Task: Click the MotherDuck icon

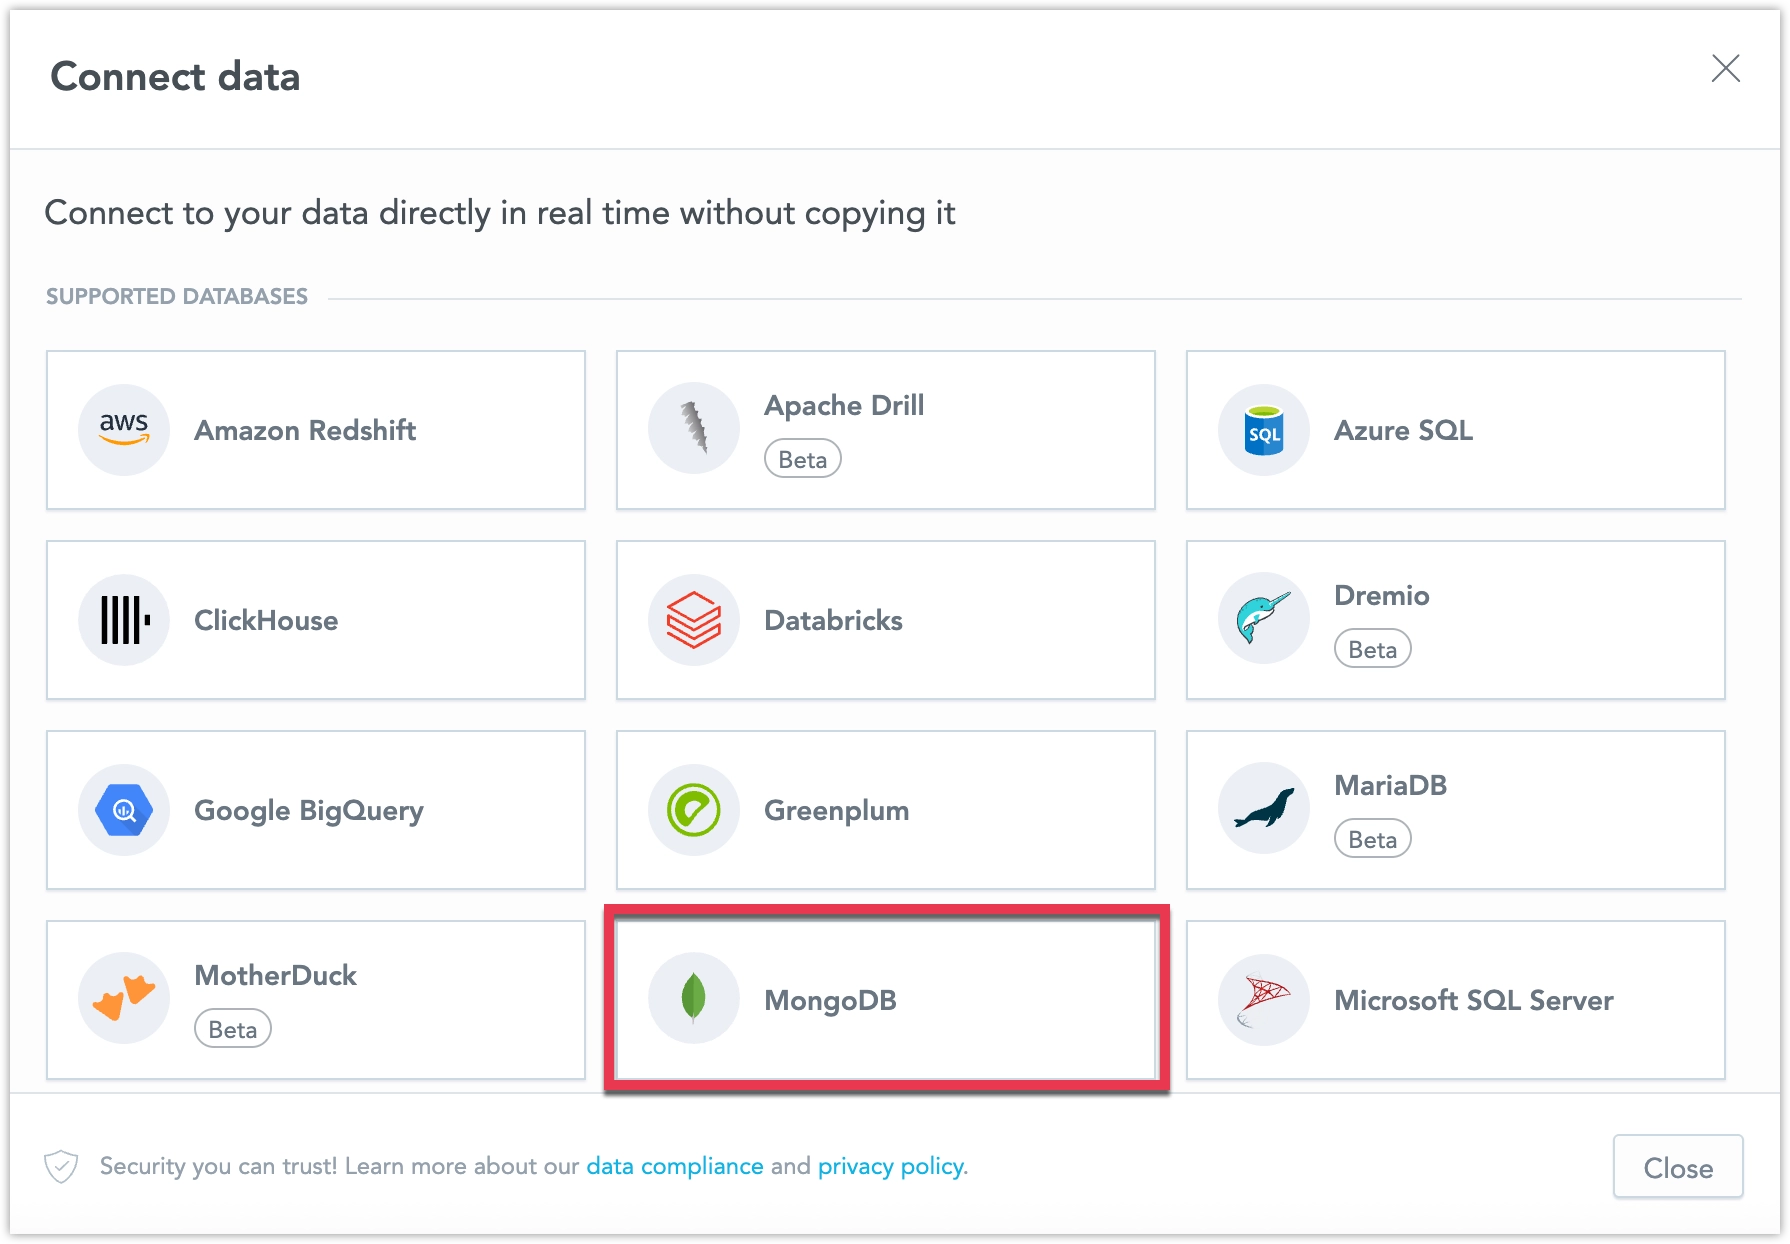Action: click(x=123, y=997)
